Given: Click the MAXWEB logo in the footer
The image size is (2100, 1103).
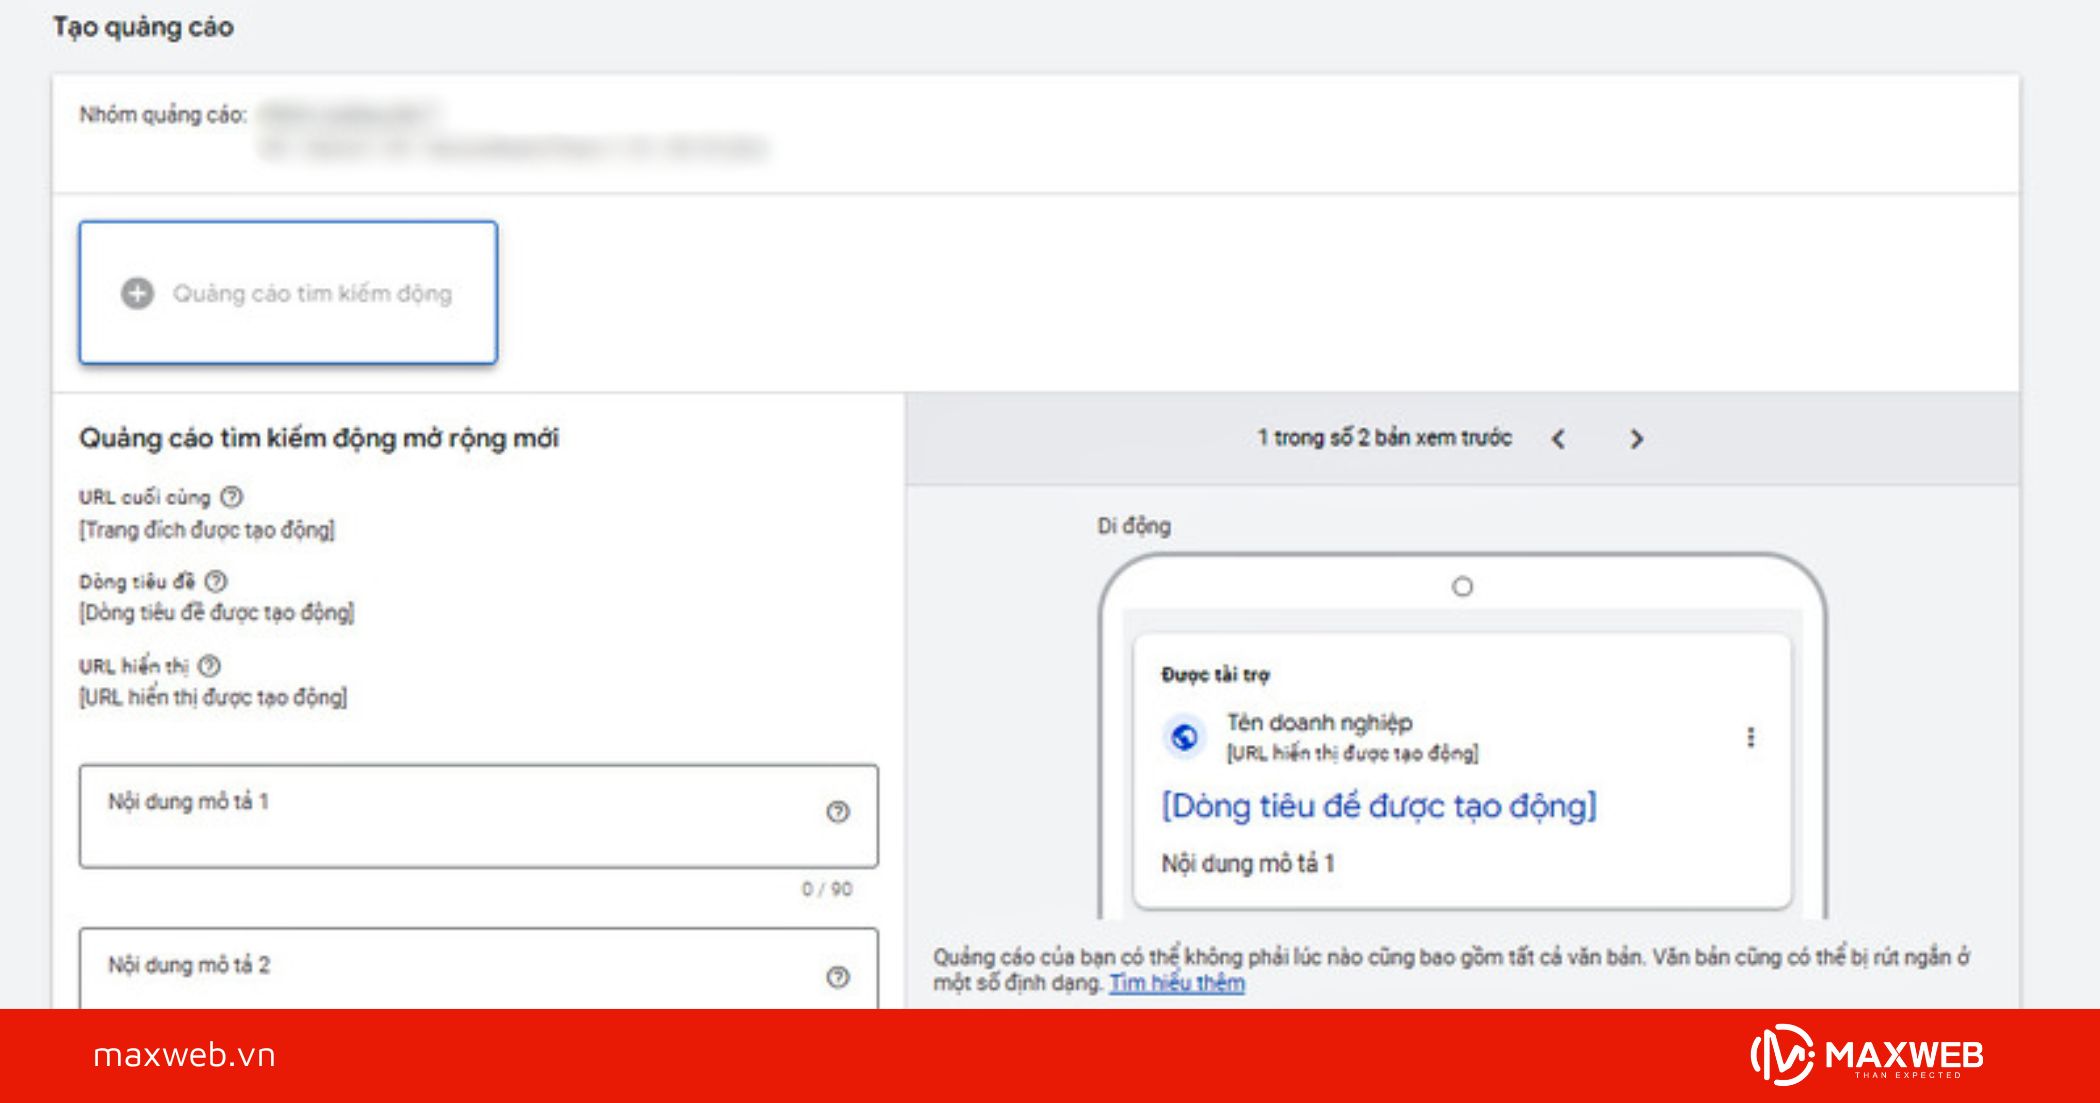Looking at the screenshot, I should (x=1867, y=1055).
